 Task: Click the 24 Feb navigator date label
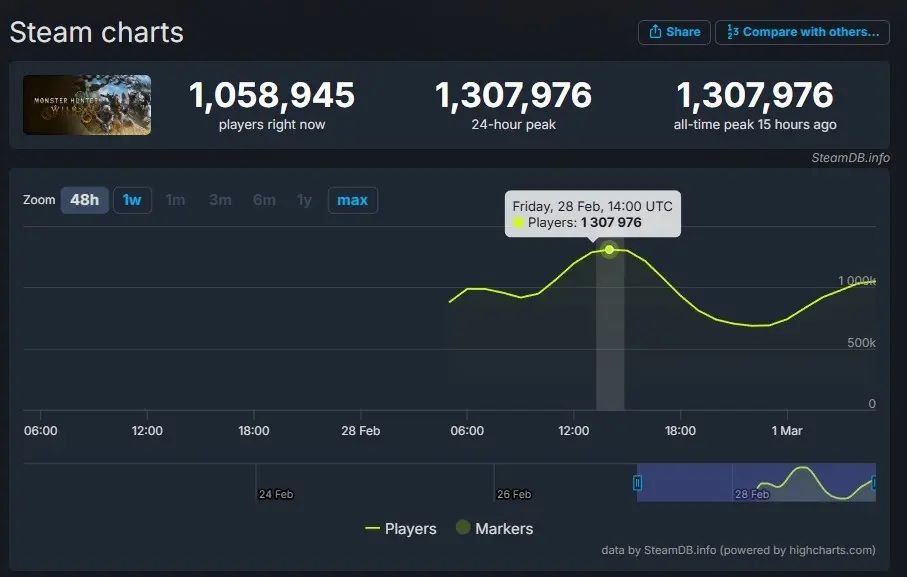[x=276, y=494]
